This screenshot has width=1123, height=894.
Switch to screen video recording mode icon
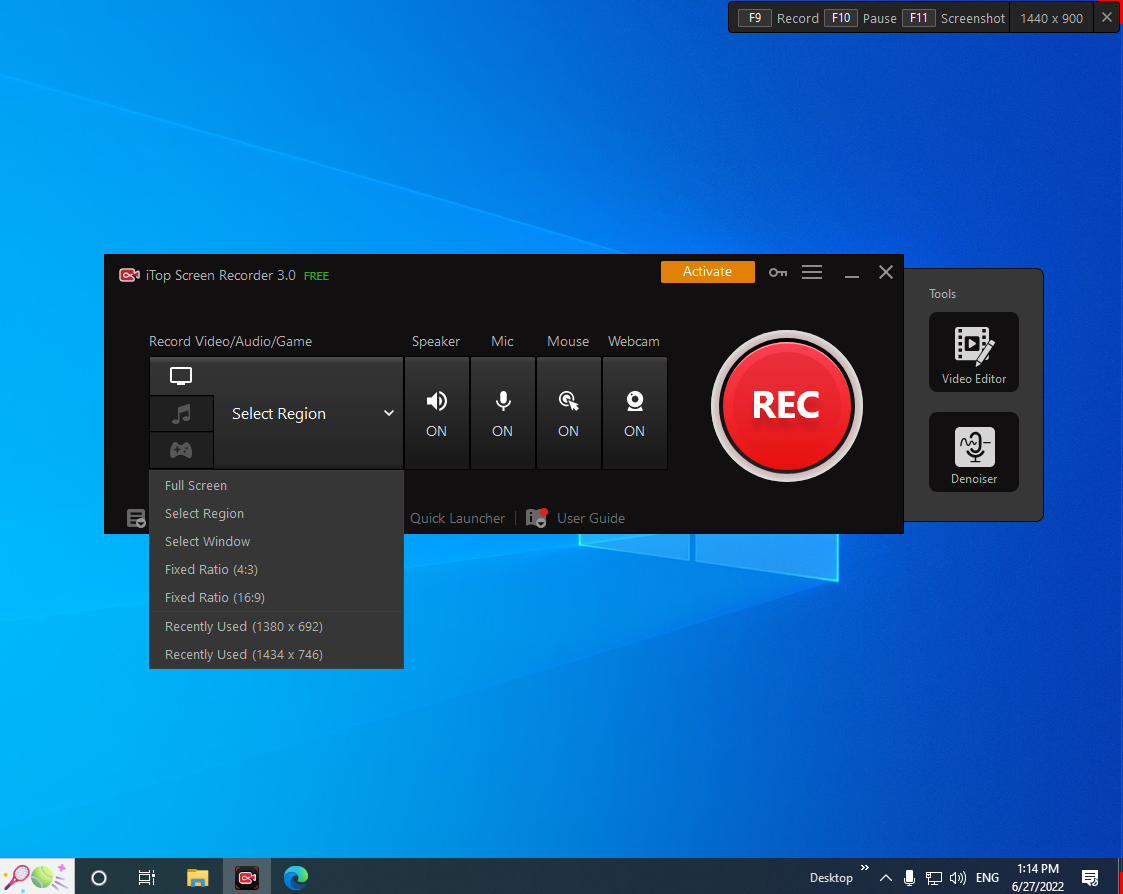click(181, 376)
